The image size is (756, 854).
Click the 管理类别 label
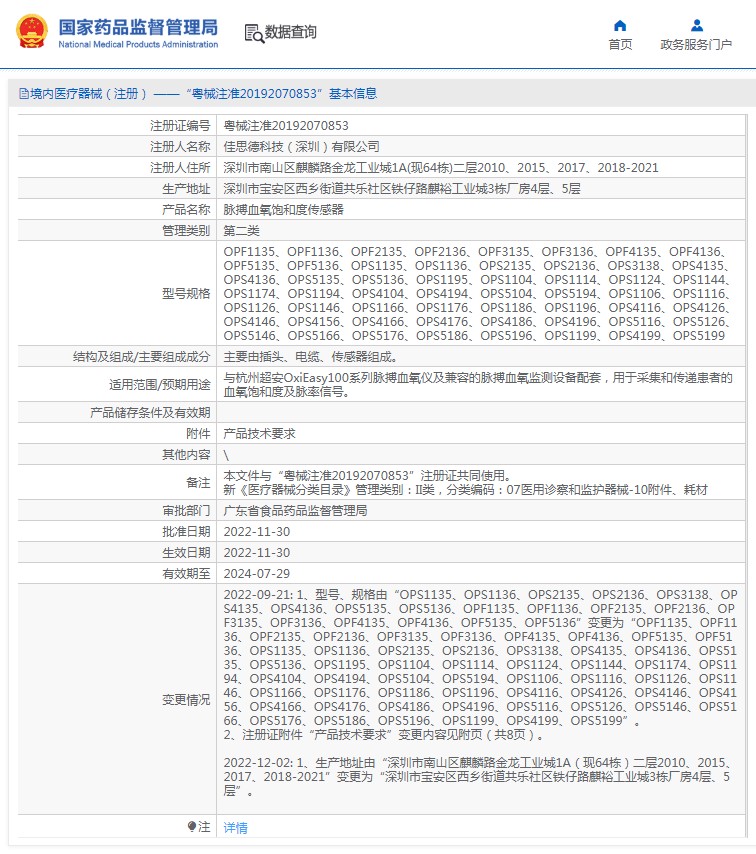point(186,231)
